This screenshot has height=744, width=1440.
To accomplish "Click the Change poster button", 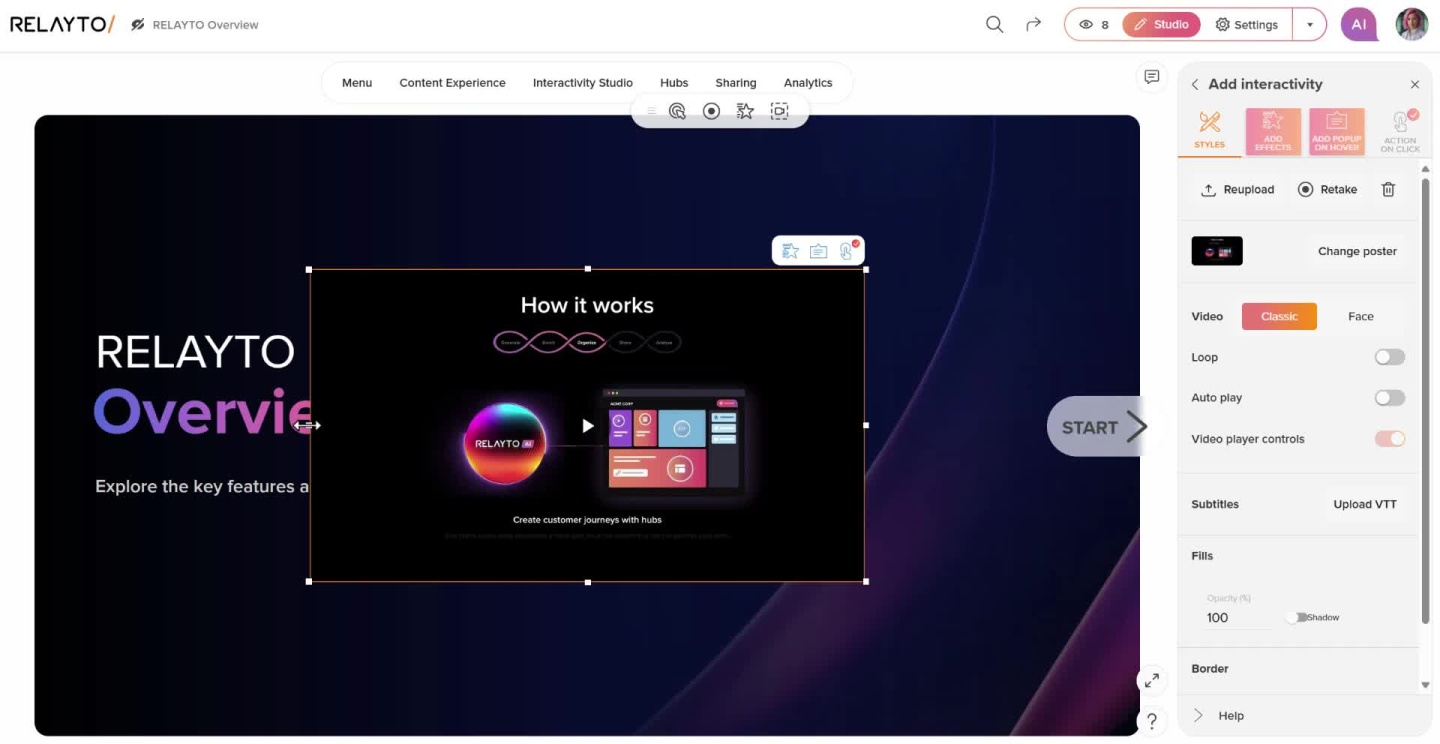I will point(1356,251).
